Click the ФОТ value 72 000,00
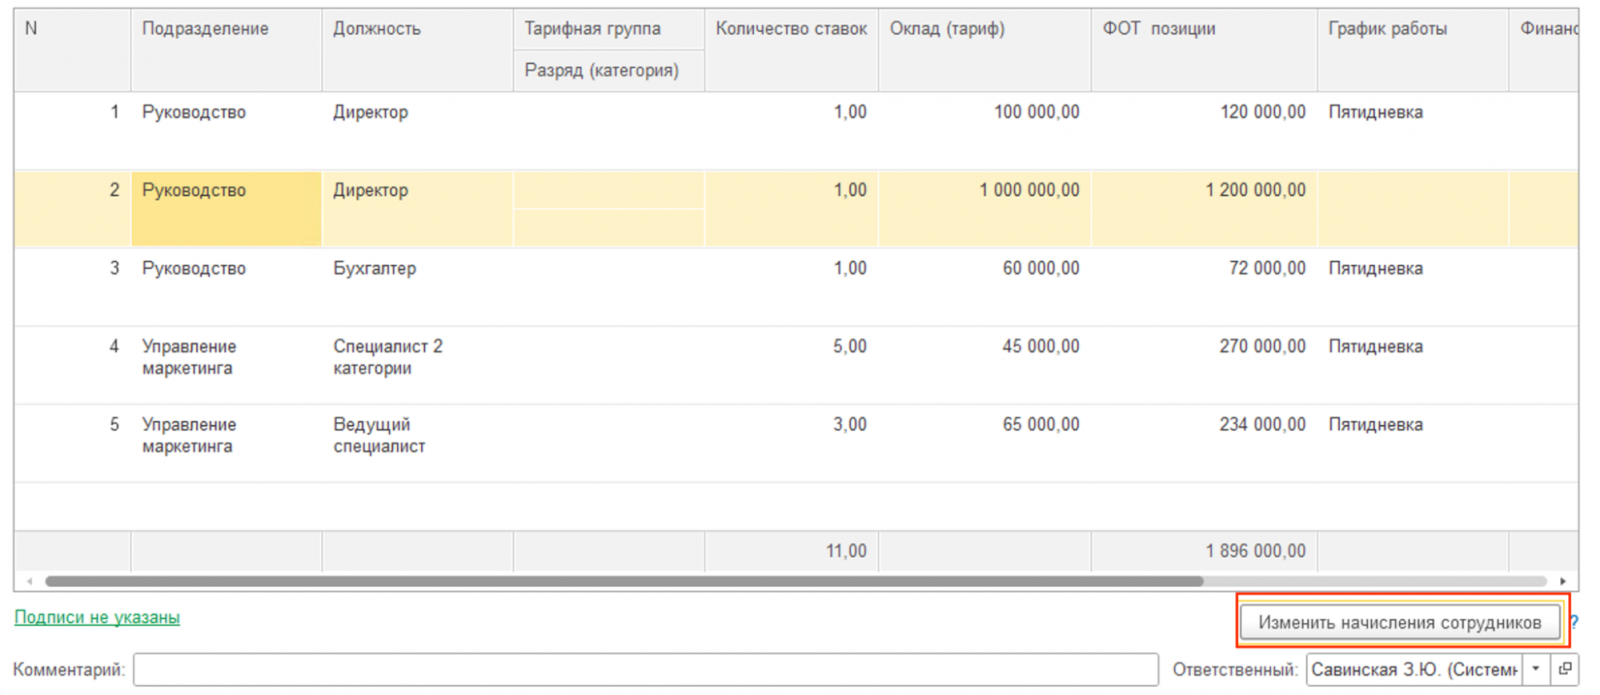Viewport: 1600px width, 695px height. 1267,268
